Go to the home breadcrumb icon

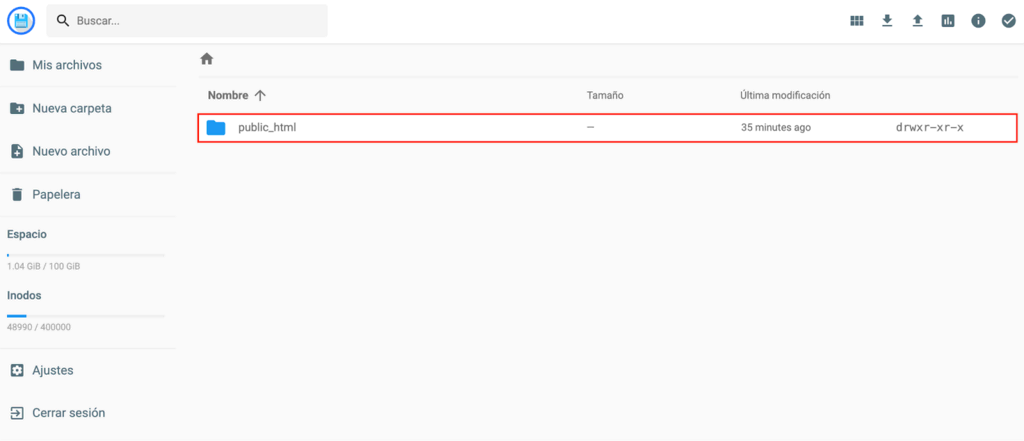tap(207, 59)
